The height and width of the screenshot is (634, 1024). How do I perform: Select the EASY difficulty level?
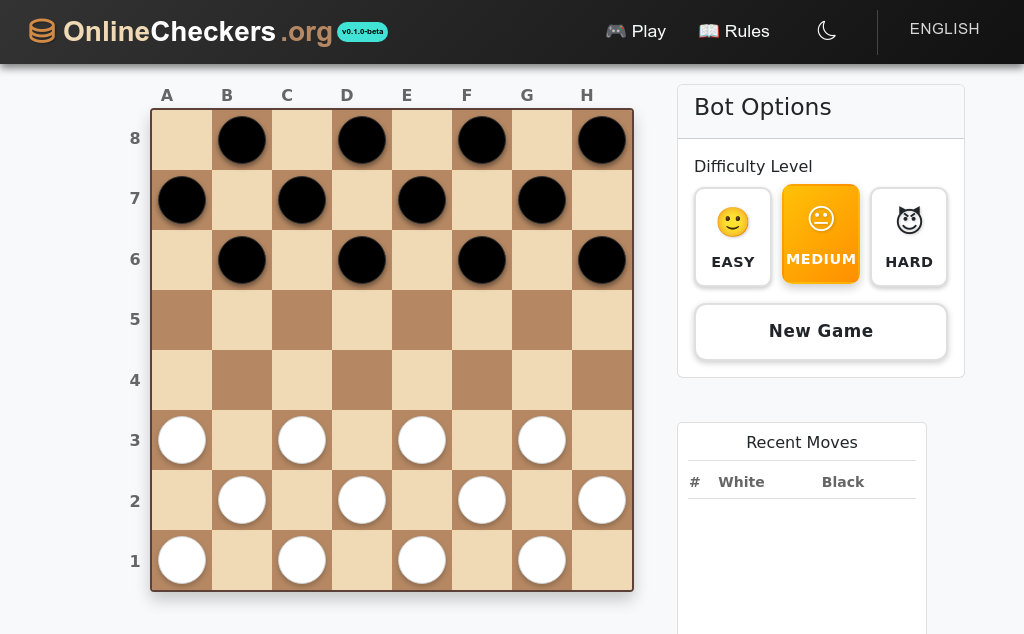click(x=733, y=237)
